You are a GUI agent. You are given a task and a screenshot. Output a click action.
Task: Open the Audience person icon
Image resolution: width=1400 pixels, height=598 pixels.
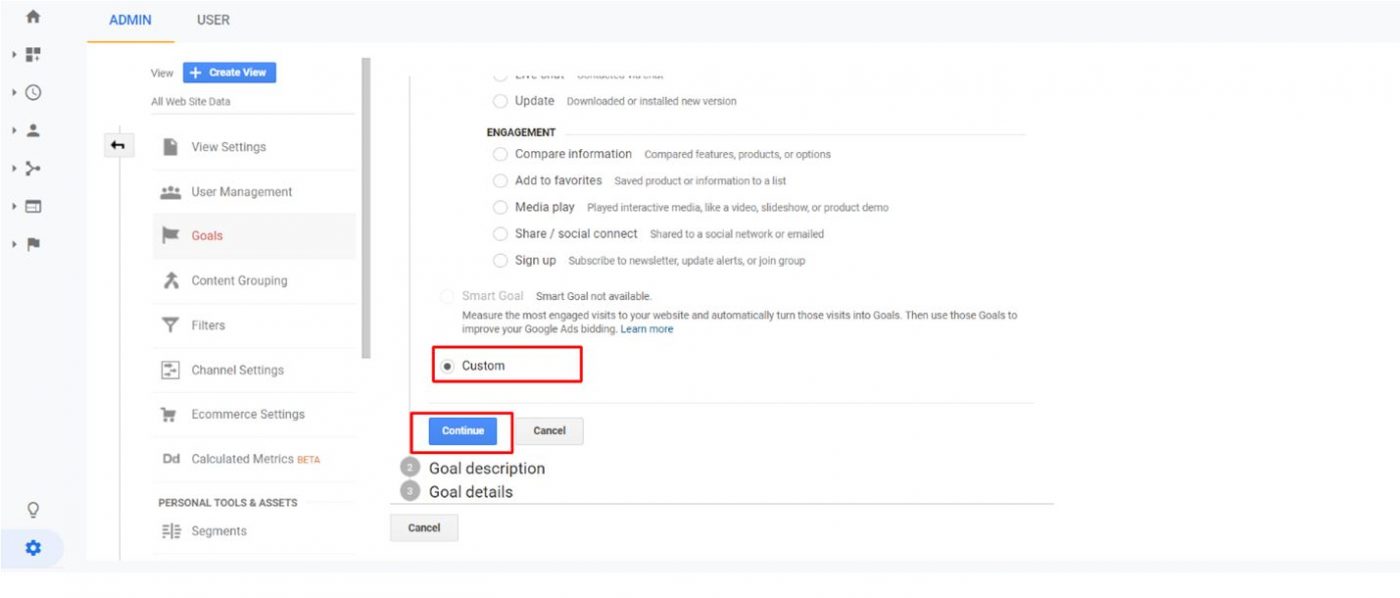(35, 130)
